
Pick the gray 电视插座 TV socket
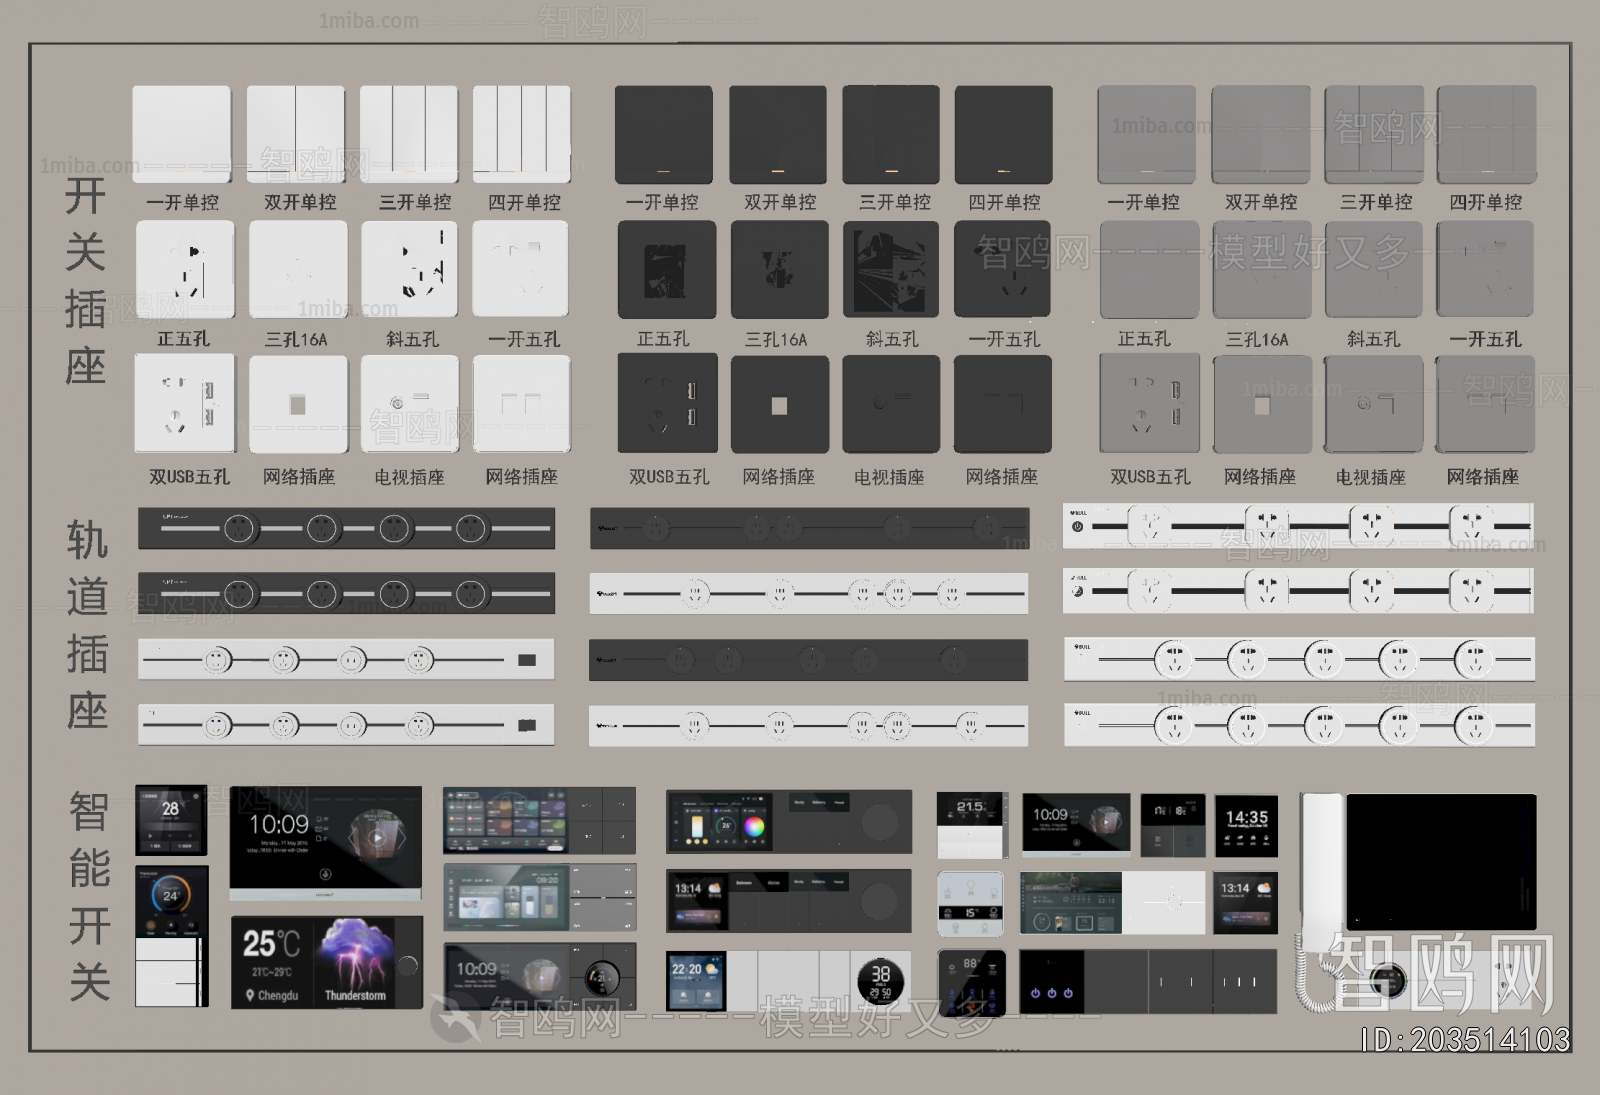click(1373, 404)
